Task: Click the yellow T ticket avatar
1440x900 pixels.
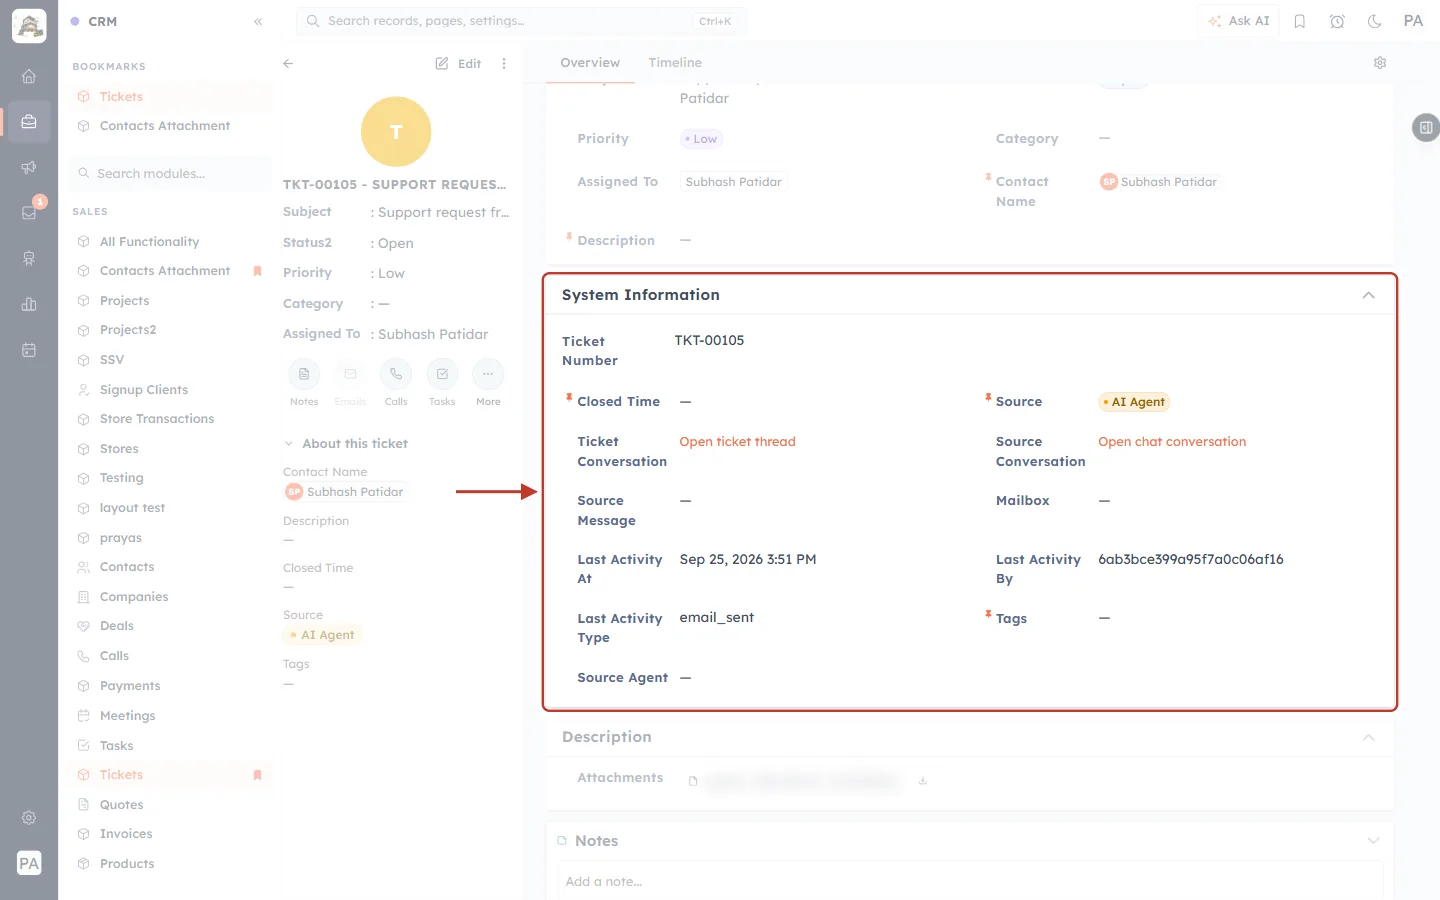Action: [396, 132]
